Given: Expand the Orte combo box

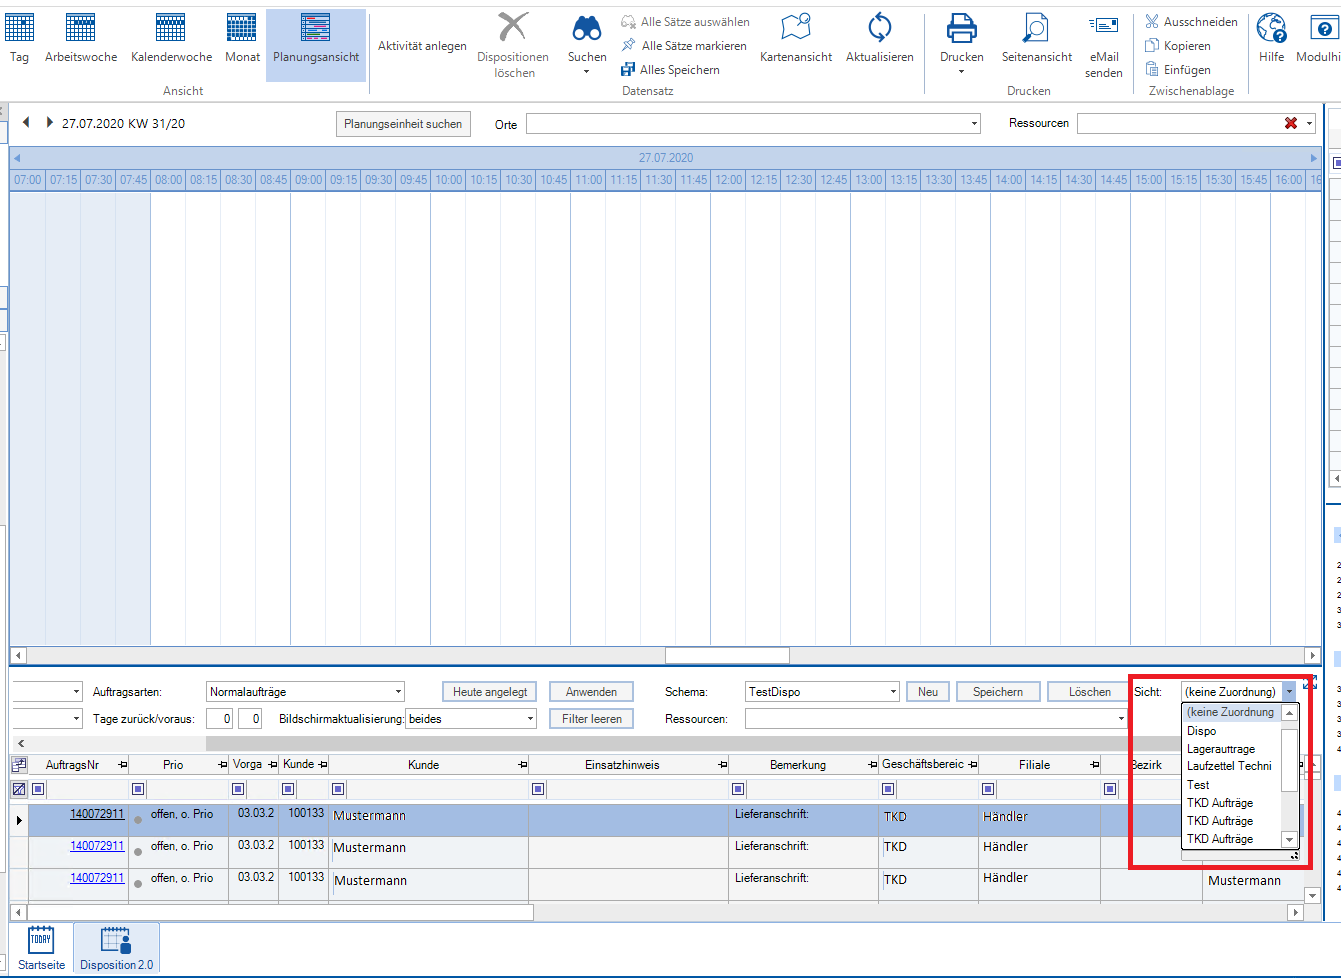Looking at the screenshot, I should point(974,124).
